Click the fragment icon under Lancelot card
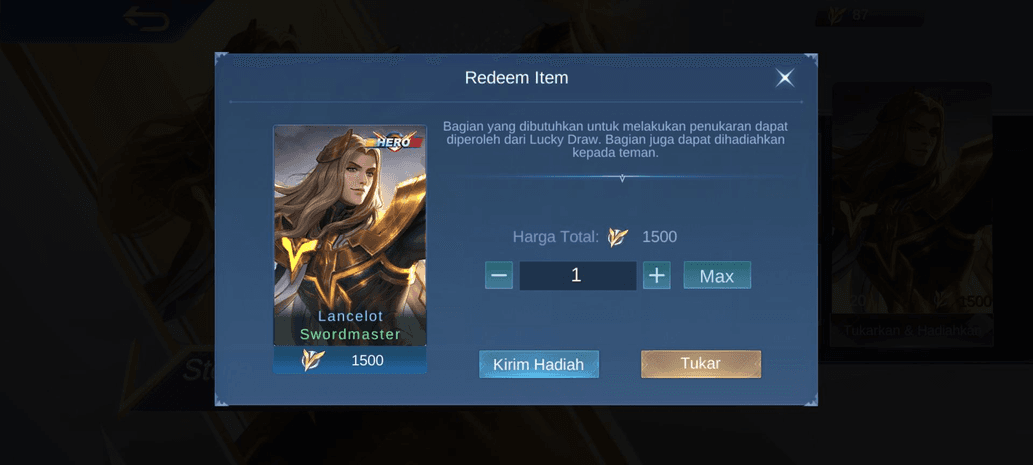The width and height of the screenshot is (1033, 465). (x=312, y=360)
